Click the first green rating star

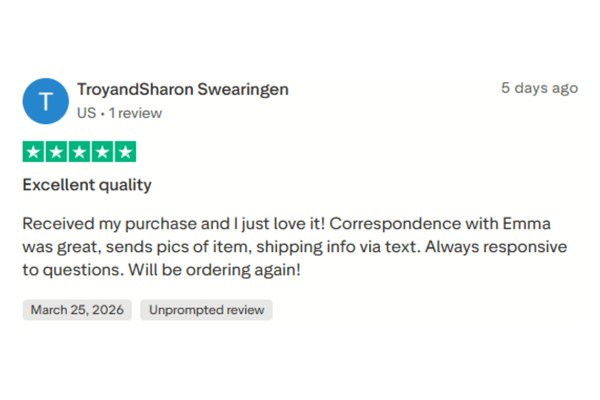(33, 152)
